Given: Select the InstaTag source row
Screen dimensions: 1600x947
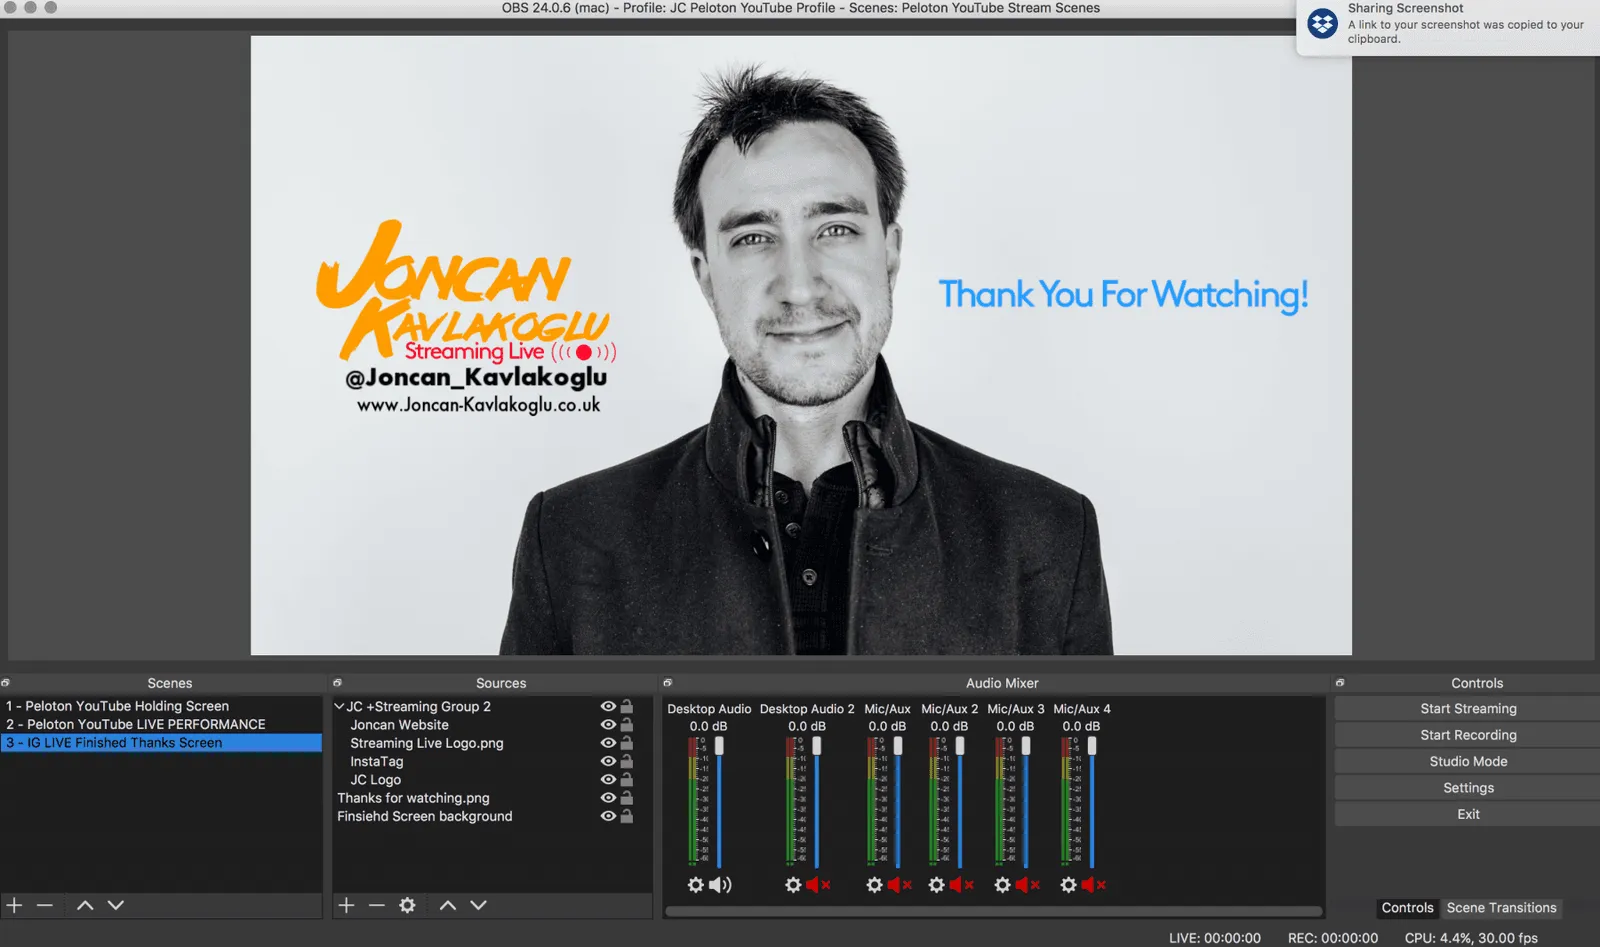Looking at the screenshot, I should point(491,761).
